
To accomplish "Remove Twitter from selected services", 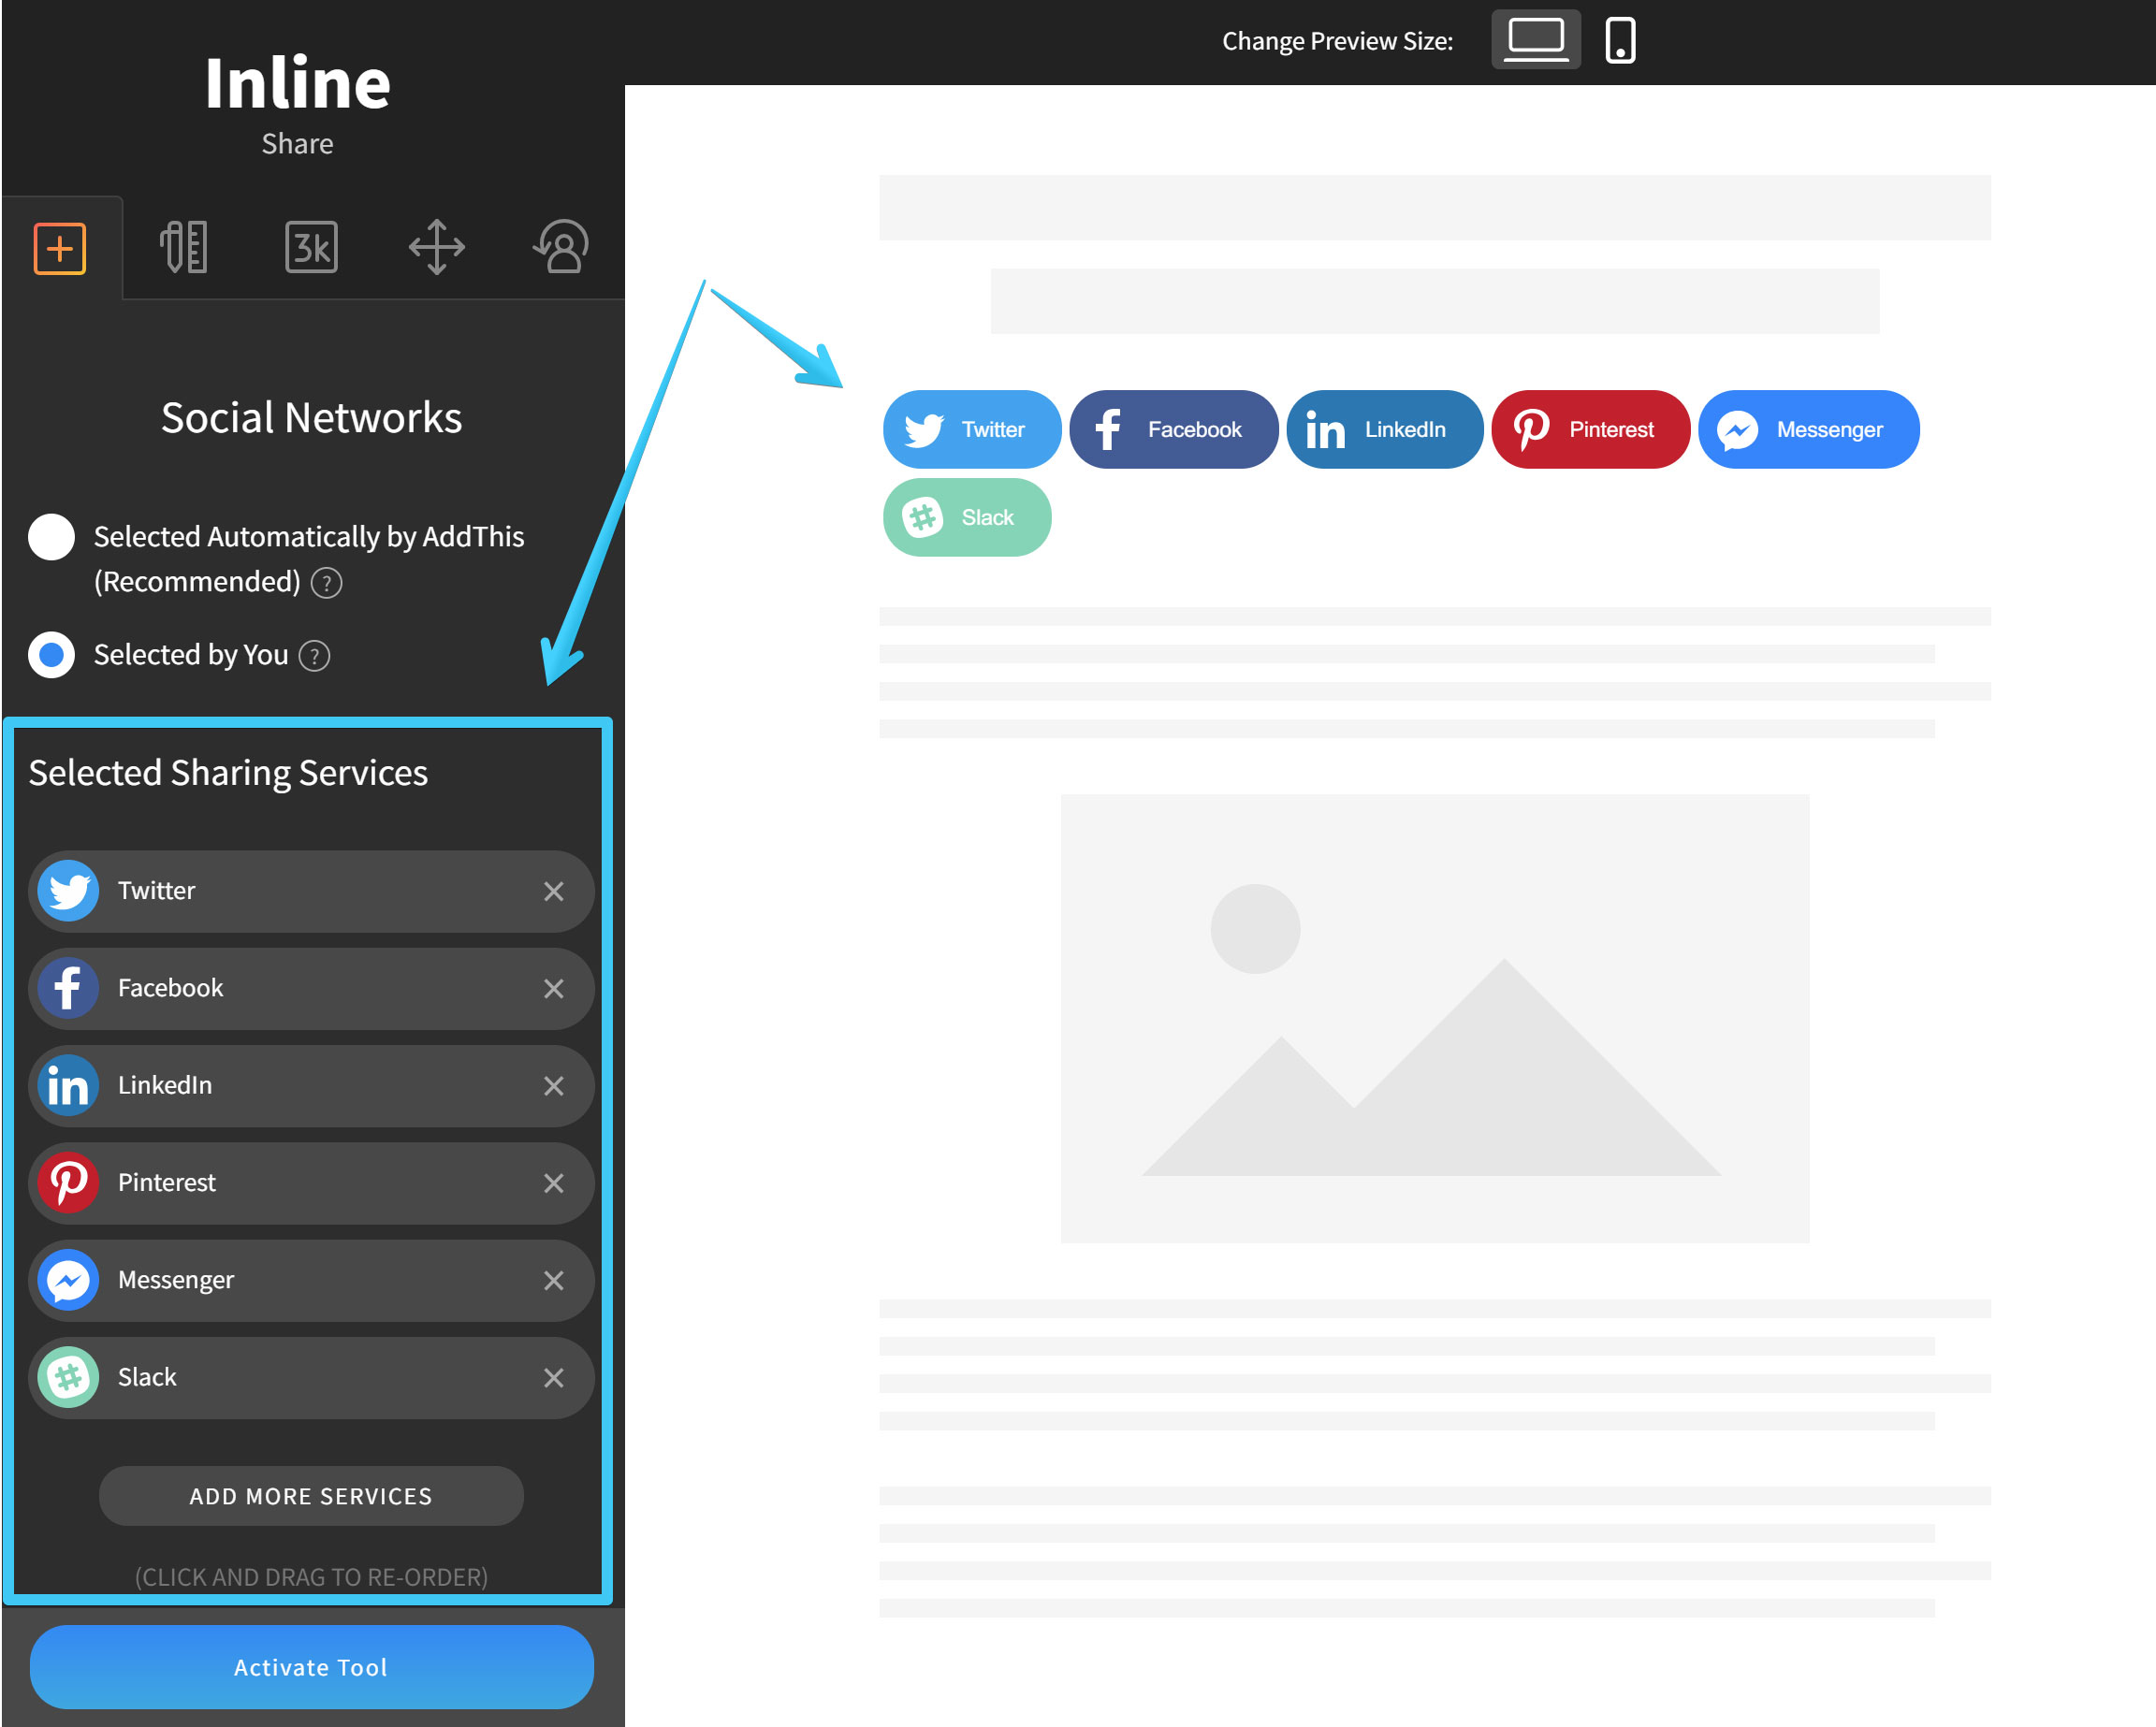I will (x=554, y=891).
